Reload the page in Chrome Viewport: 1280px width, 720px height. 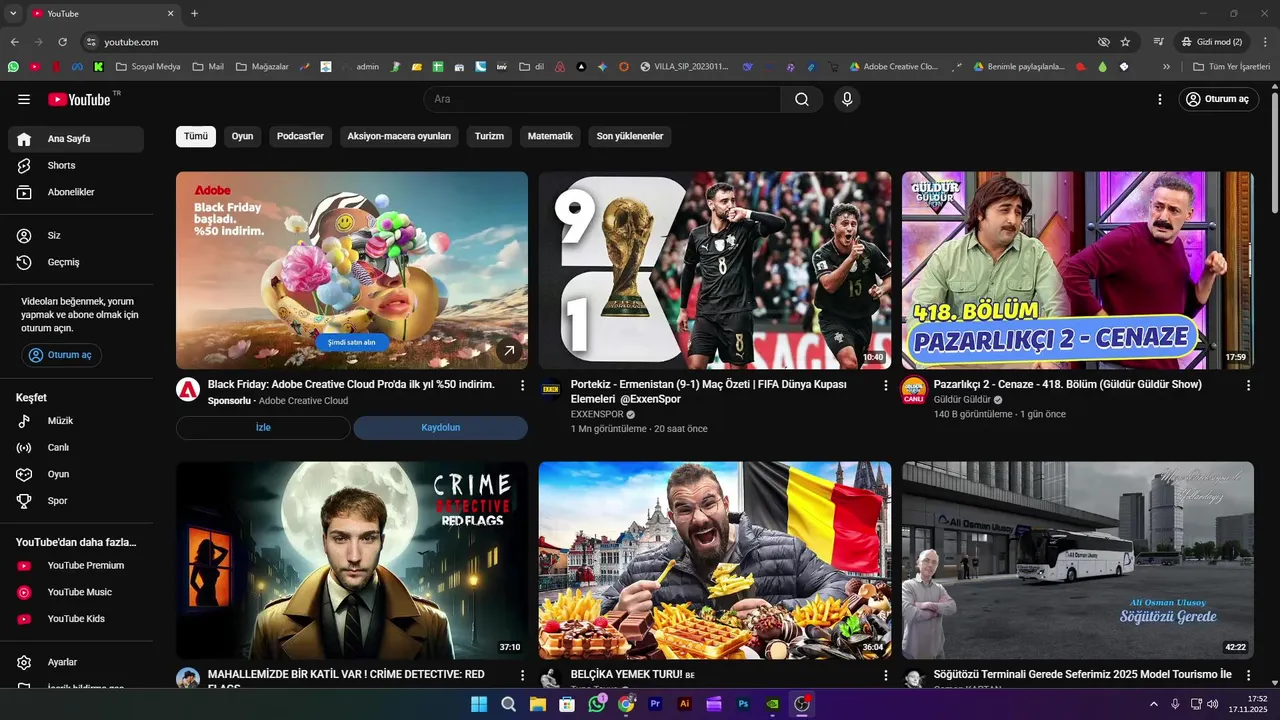click(62, 42)
